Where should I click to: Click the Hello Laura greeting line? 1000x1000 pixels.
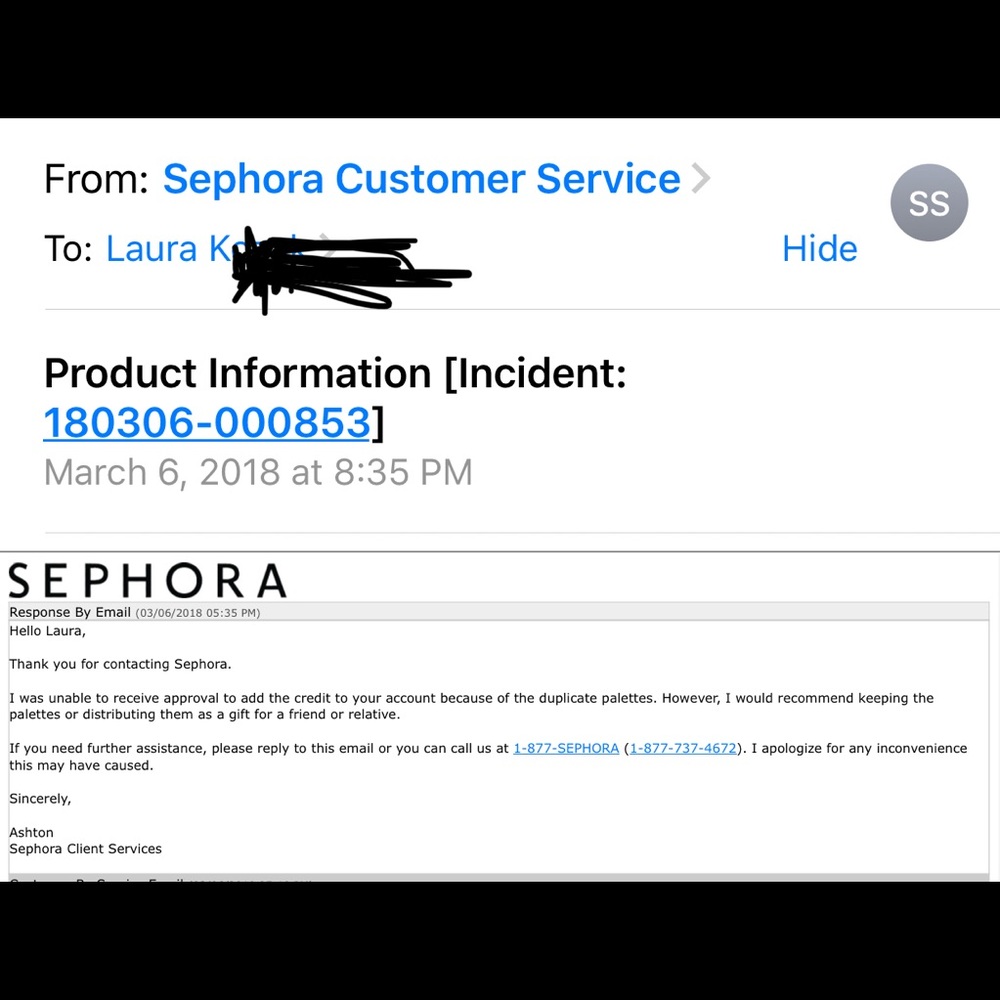click(x=47, y=631)
